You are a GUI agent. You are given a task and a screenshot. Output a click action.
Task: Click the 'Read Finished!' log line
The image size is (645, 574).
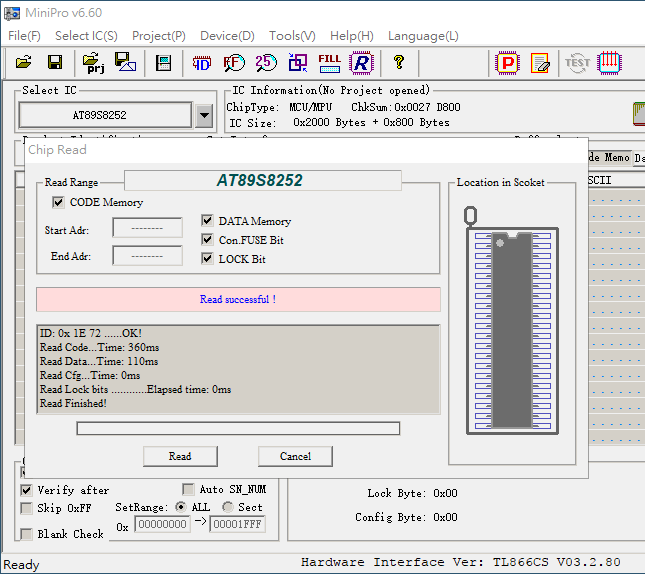[x=73, y=403]
